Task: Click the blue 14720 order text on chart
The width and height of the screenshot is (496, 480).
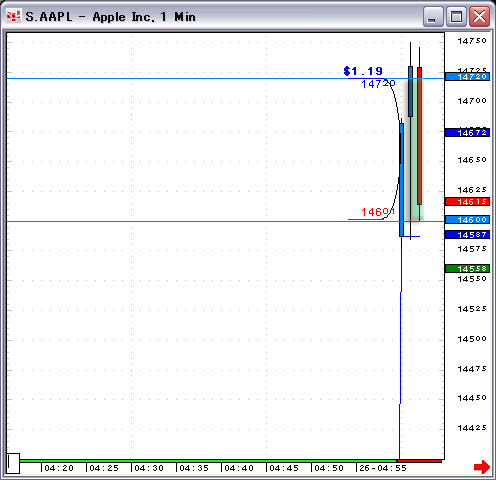Action: (x=378, y=84)
